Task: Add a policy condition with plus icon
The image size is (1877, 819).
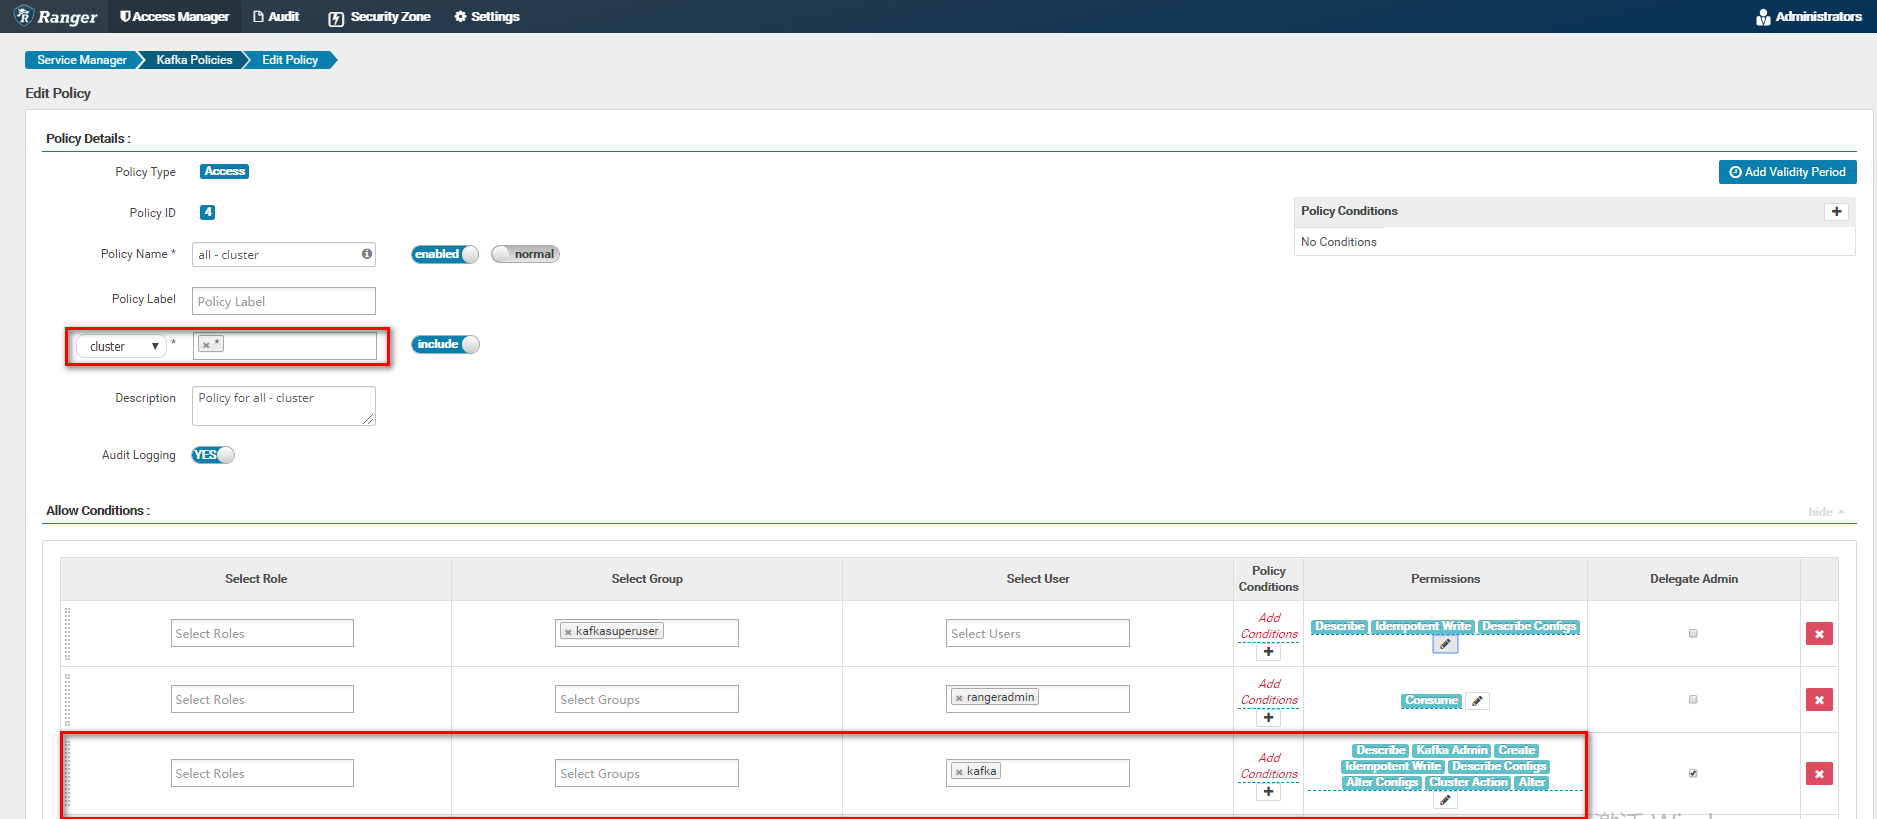Action: [x=1836, y=211]
